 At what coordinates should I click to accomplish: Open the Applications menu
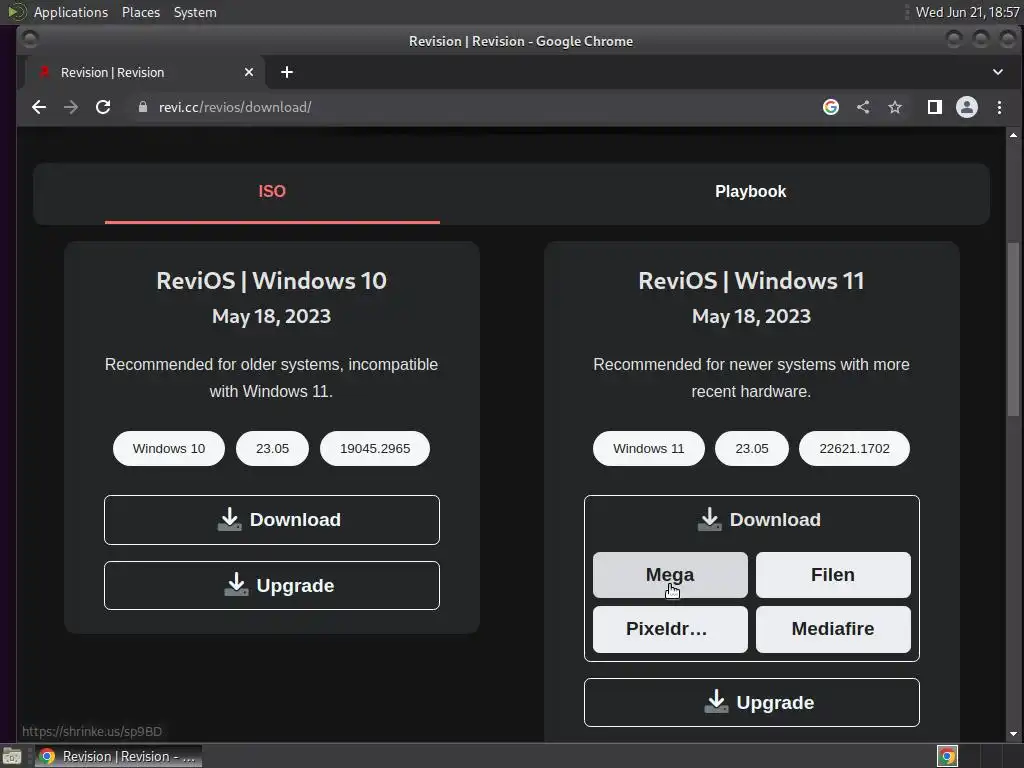[71, 12]
